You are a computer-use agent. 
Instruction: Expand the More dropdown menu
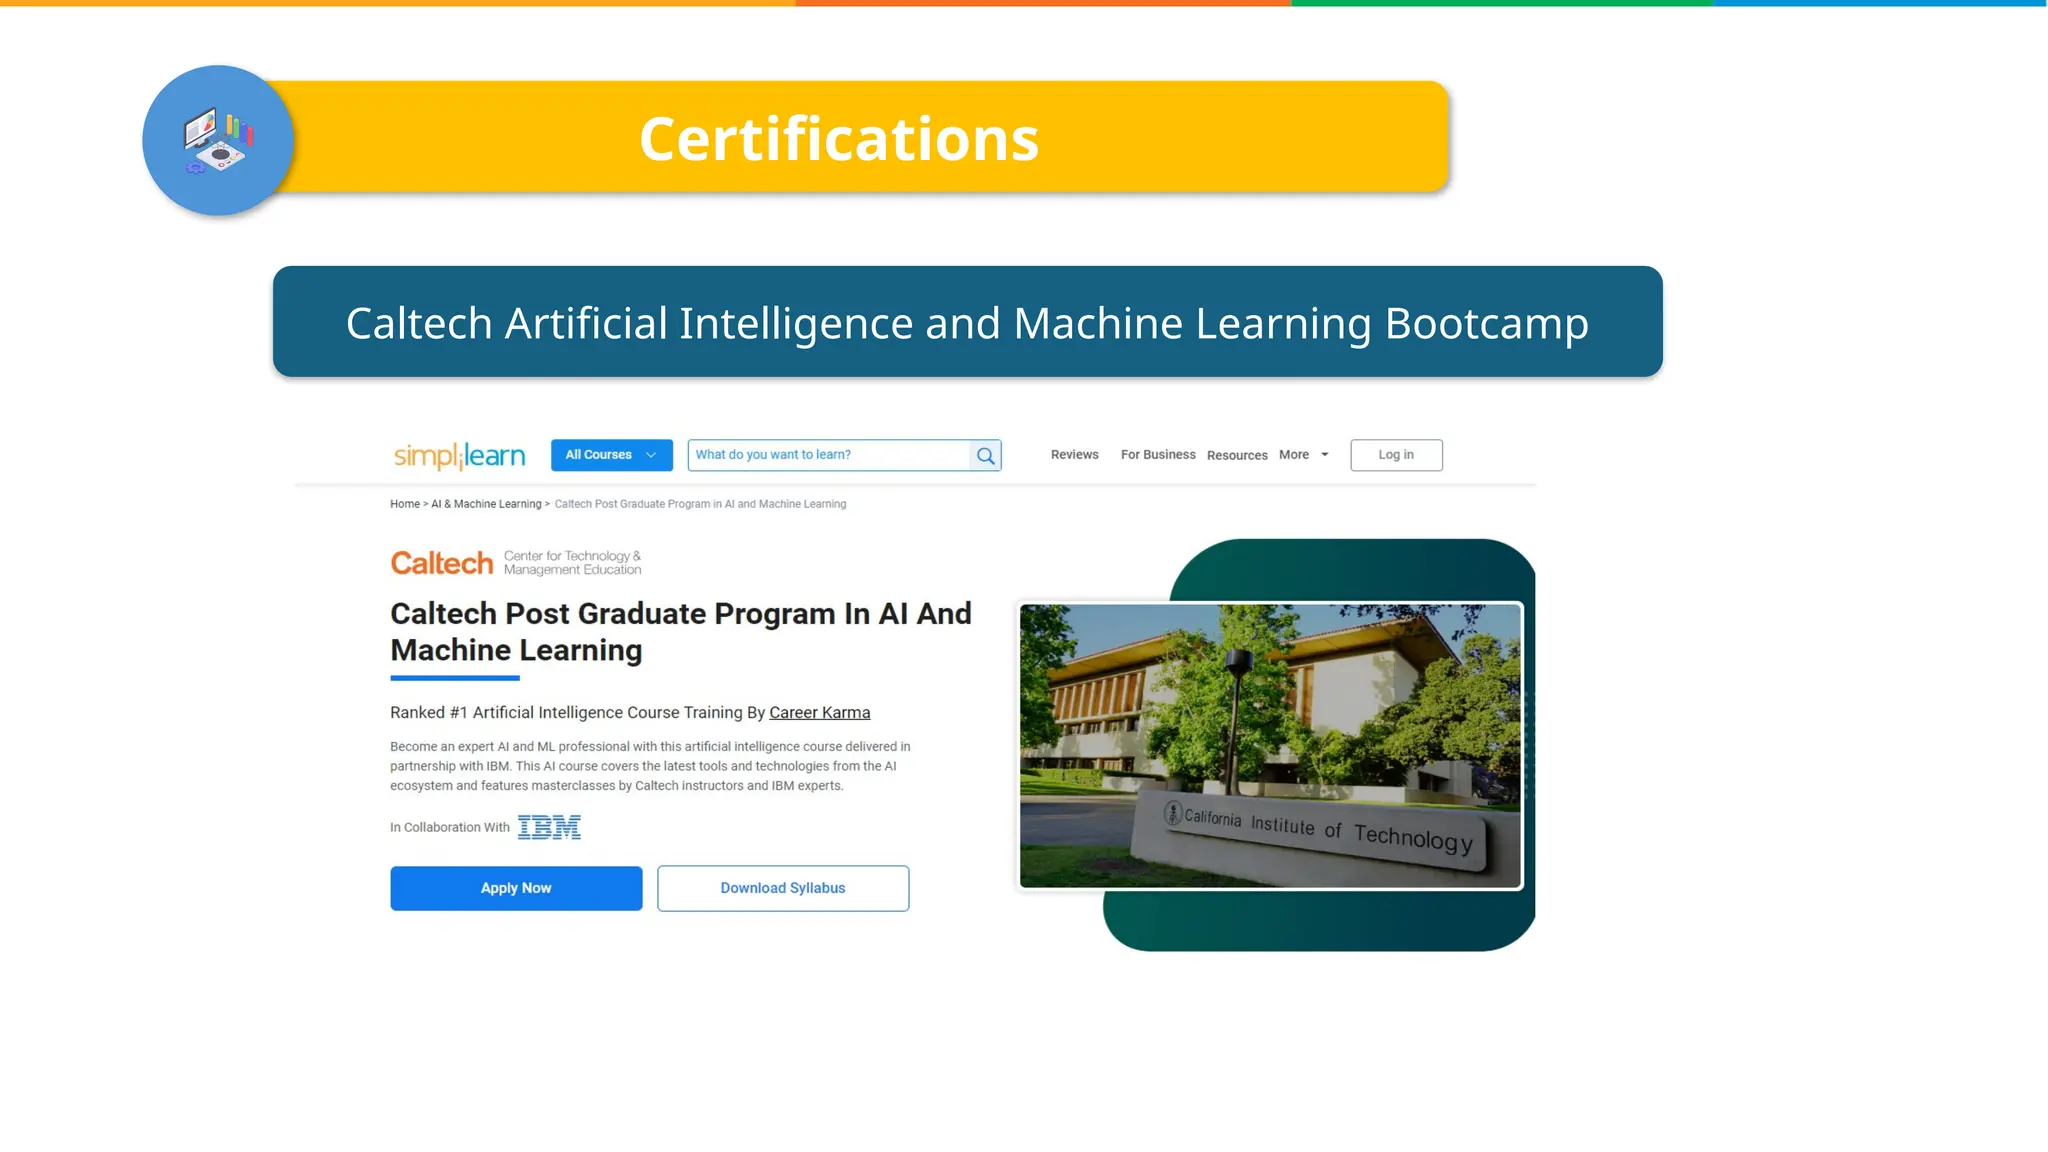tap(1304, 455)
